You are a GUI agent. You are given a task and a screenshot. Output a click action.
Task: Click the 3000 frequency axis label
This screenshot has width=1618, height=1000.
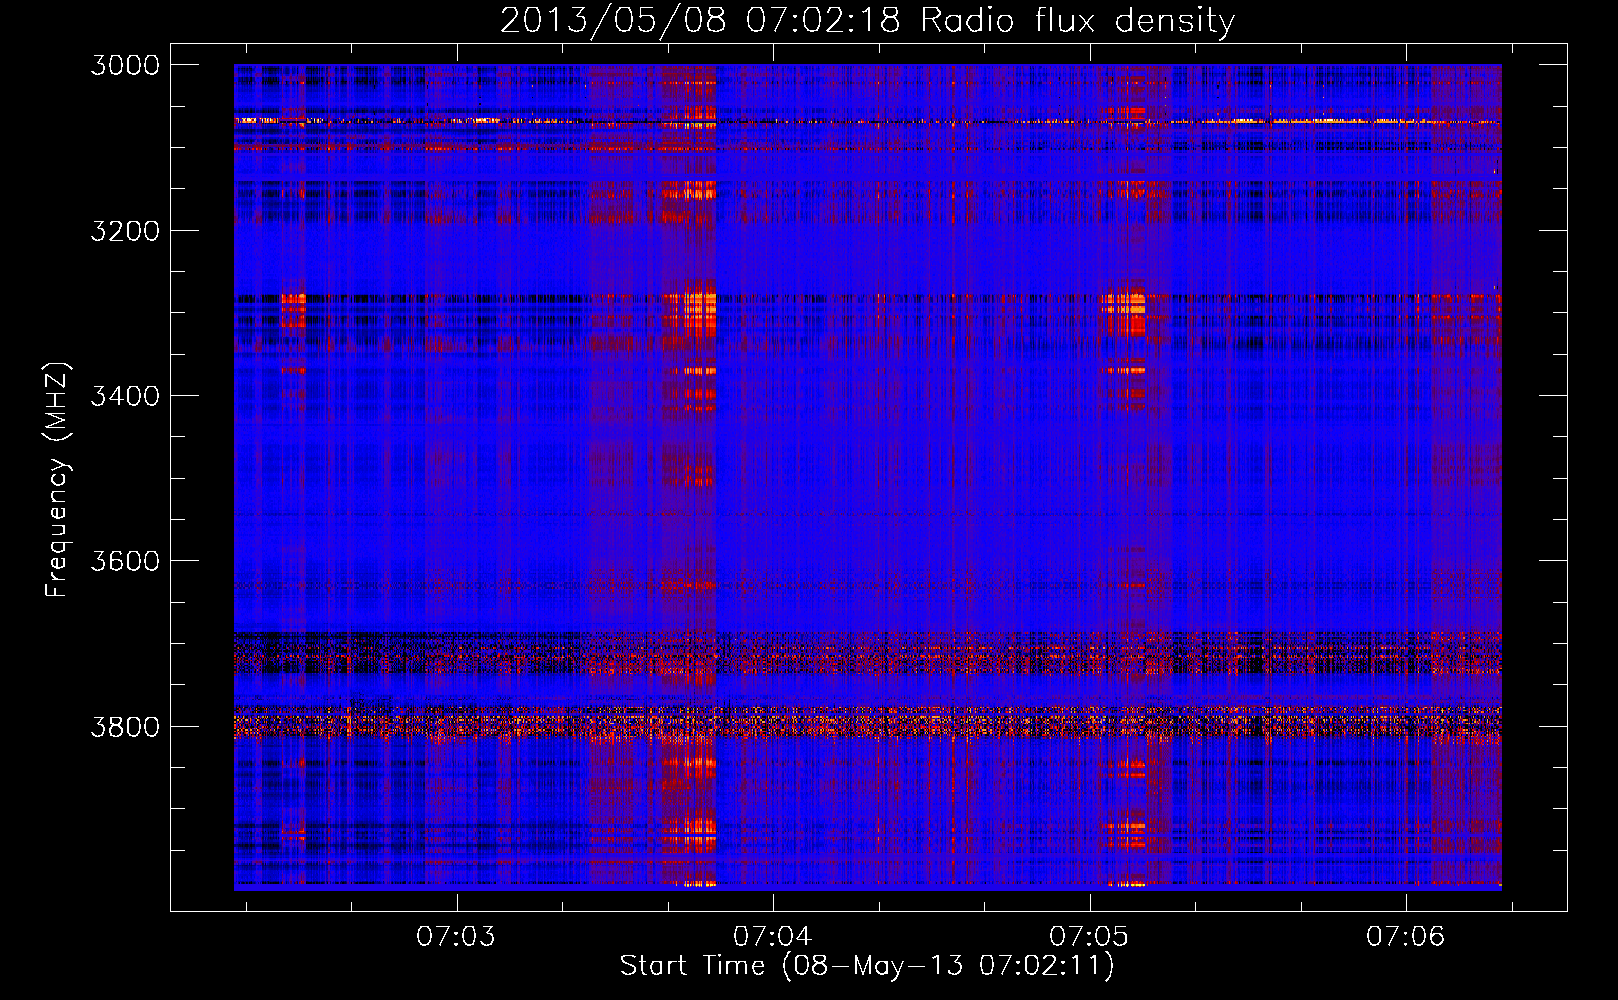pos(125,65)
